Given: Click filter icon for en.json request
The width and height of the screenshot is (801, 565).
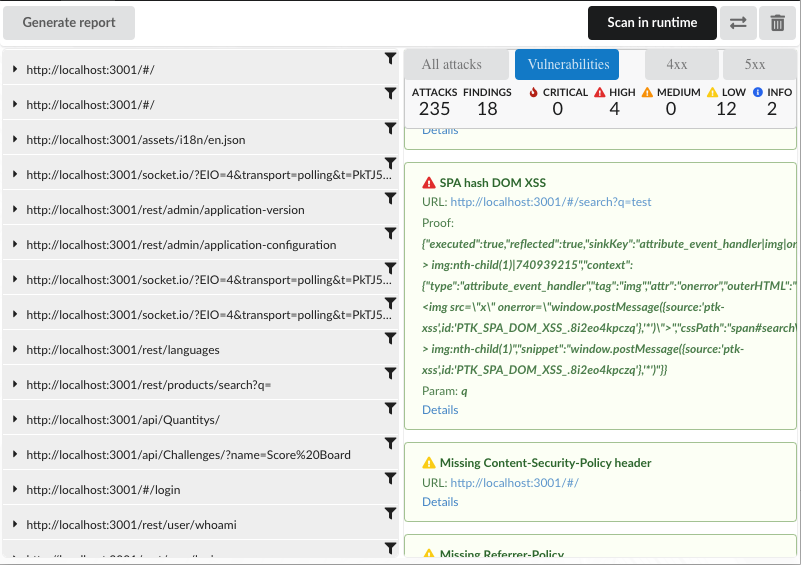Looking at the screenshot, I should coord(390,129).
